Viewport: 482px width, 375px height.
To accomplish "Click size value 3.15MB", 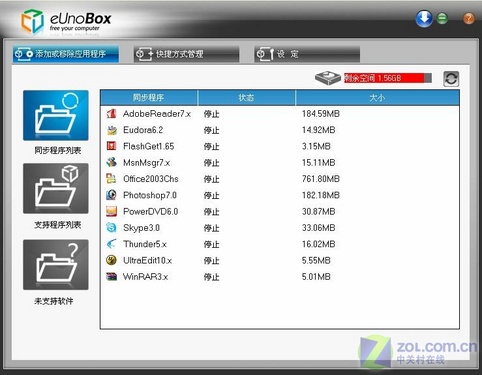I will pyautogui.click(x=316, y=146).
